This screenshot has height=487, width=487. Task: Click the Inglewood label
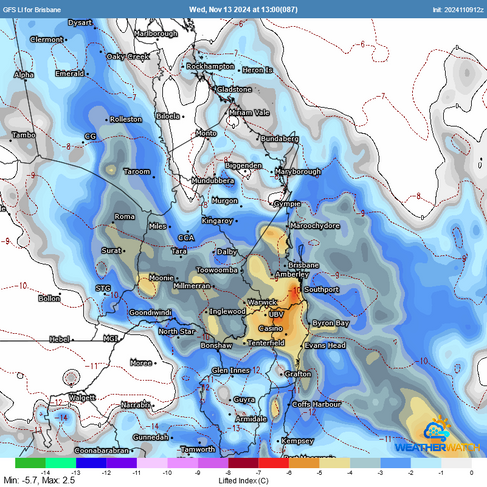[227, 311]
